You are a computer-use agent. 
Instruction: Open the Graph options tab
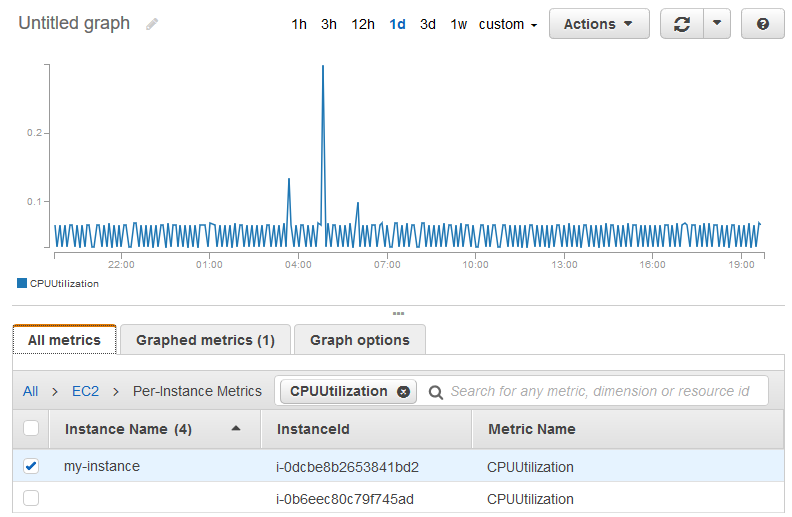359,340
